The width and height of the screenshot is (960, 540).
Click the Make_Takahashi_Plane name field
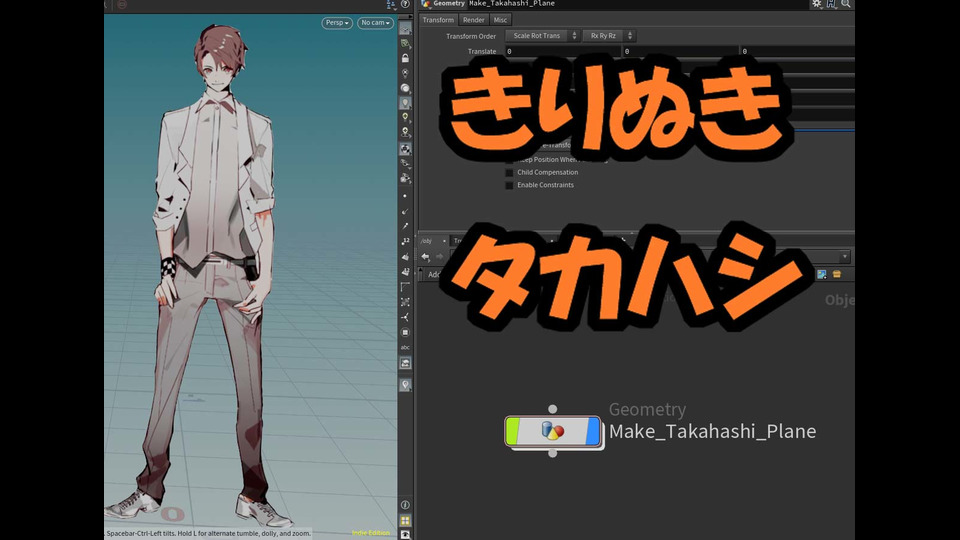coord(637,4)
